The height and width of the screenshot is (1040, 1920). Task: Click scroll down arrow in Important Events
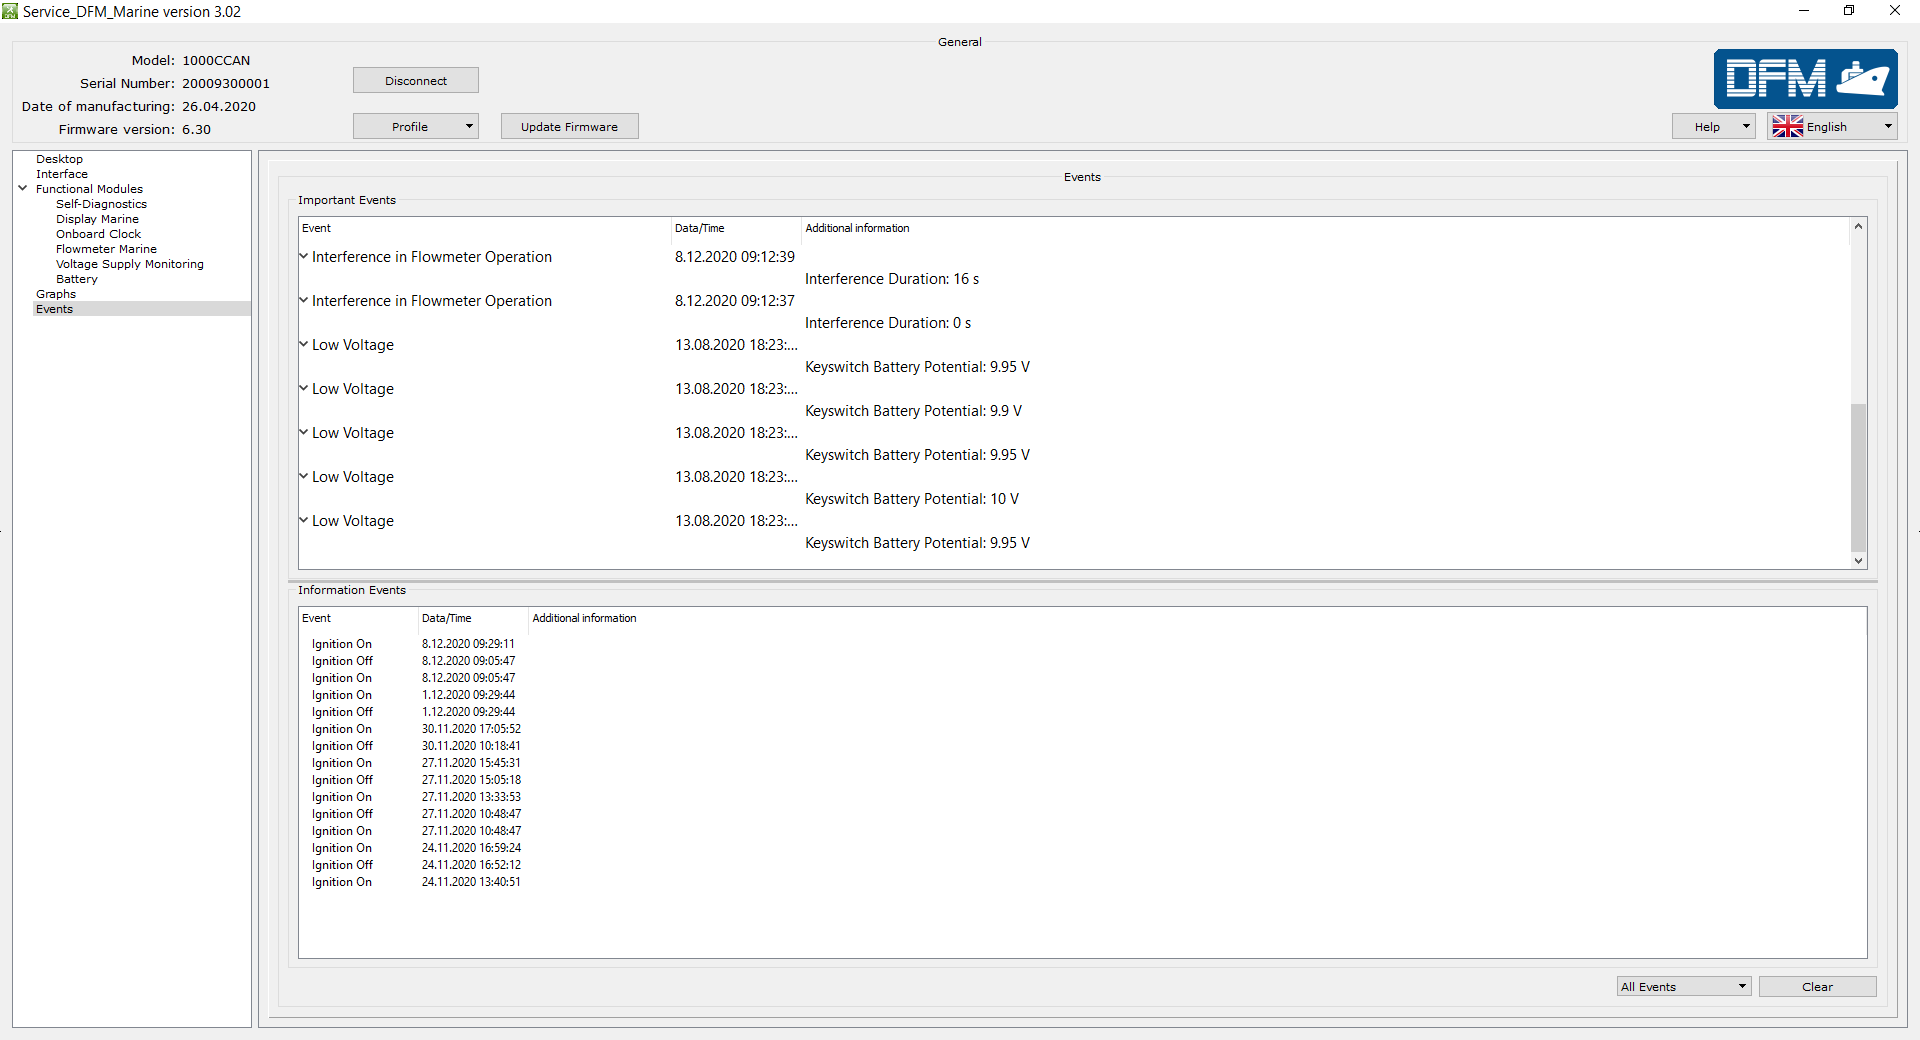click(1858, 561)
